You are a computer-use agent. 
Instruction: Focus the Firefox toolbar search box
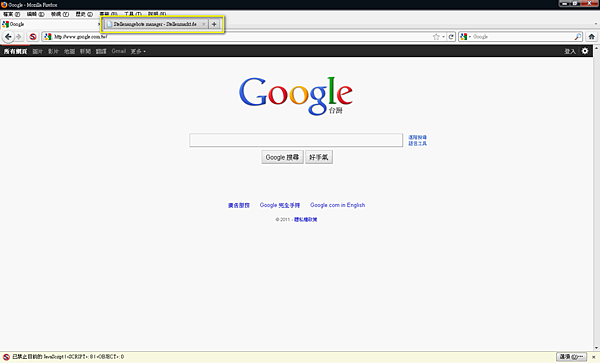click(520, 37)
